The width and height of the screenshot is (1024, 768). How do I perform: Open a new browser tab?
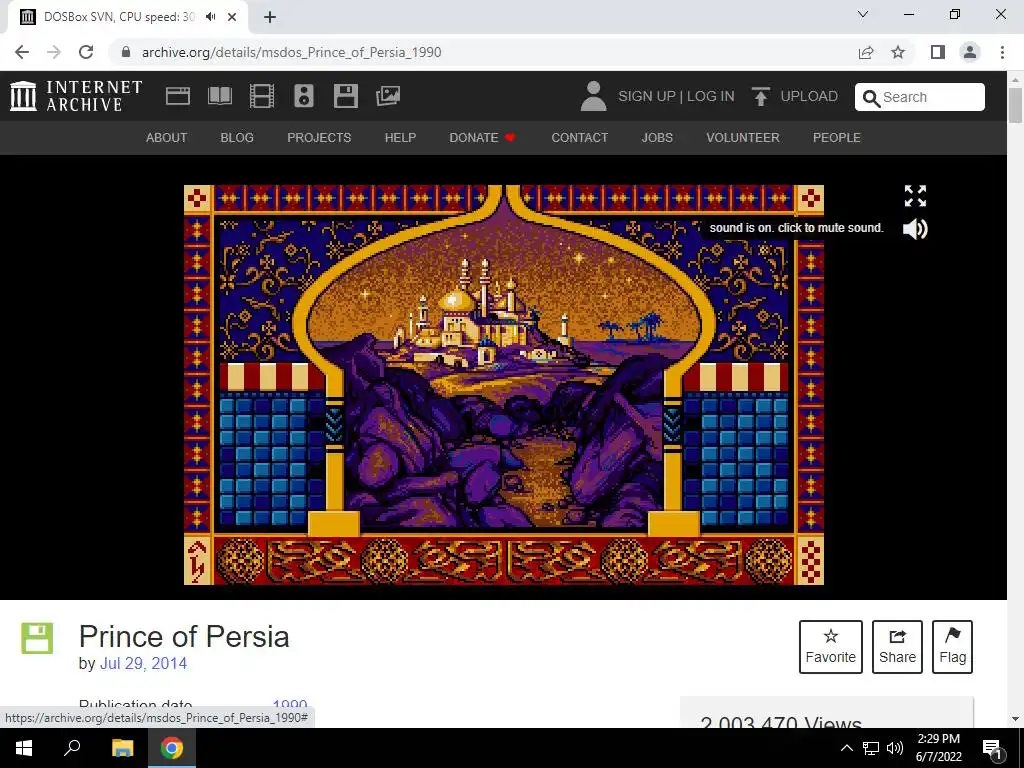point(270,17)
